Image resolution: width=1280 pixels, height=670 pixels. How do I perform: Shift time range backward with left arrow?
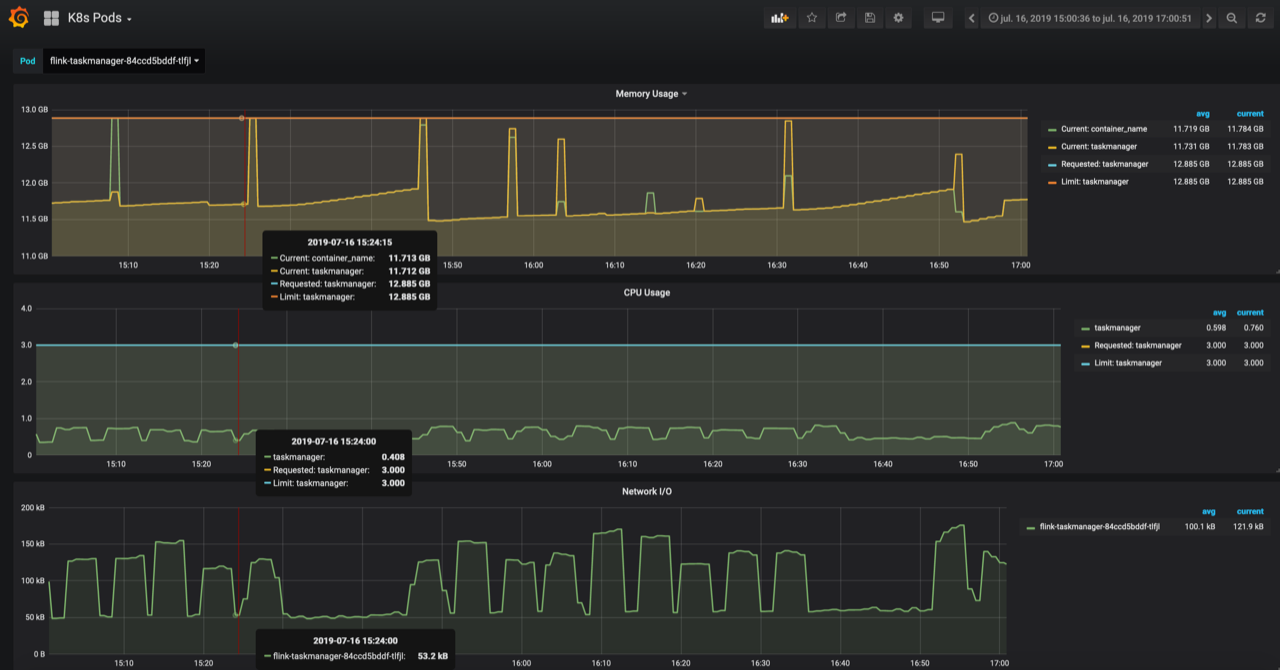pyautogui.click(x=971, y=18)
